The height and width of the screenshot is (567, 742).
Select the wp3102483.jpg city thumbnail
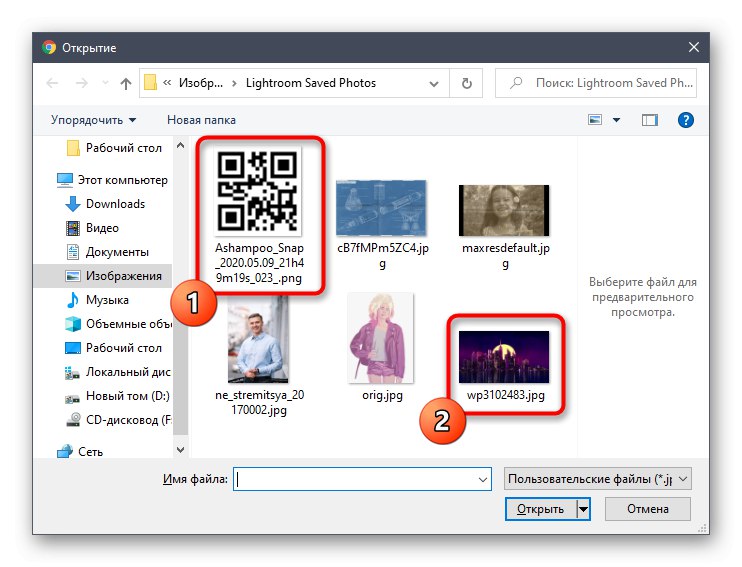(504, 357)
